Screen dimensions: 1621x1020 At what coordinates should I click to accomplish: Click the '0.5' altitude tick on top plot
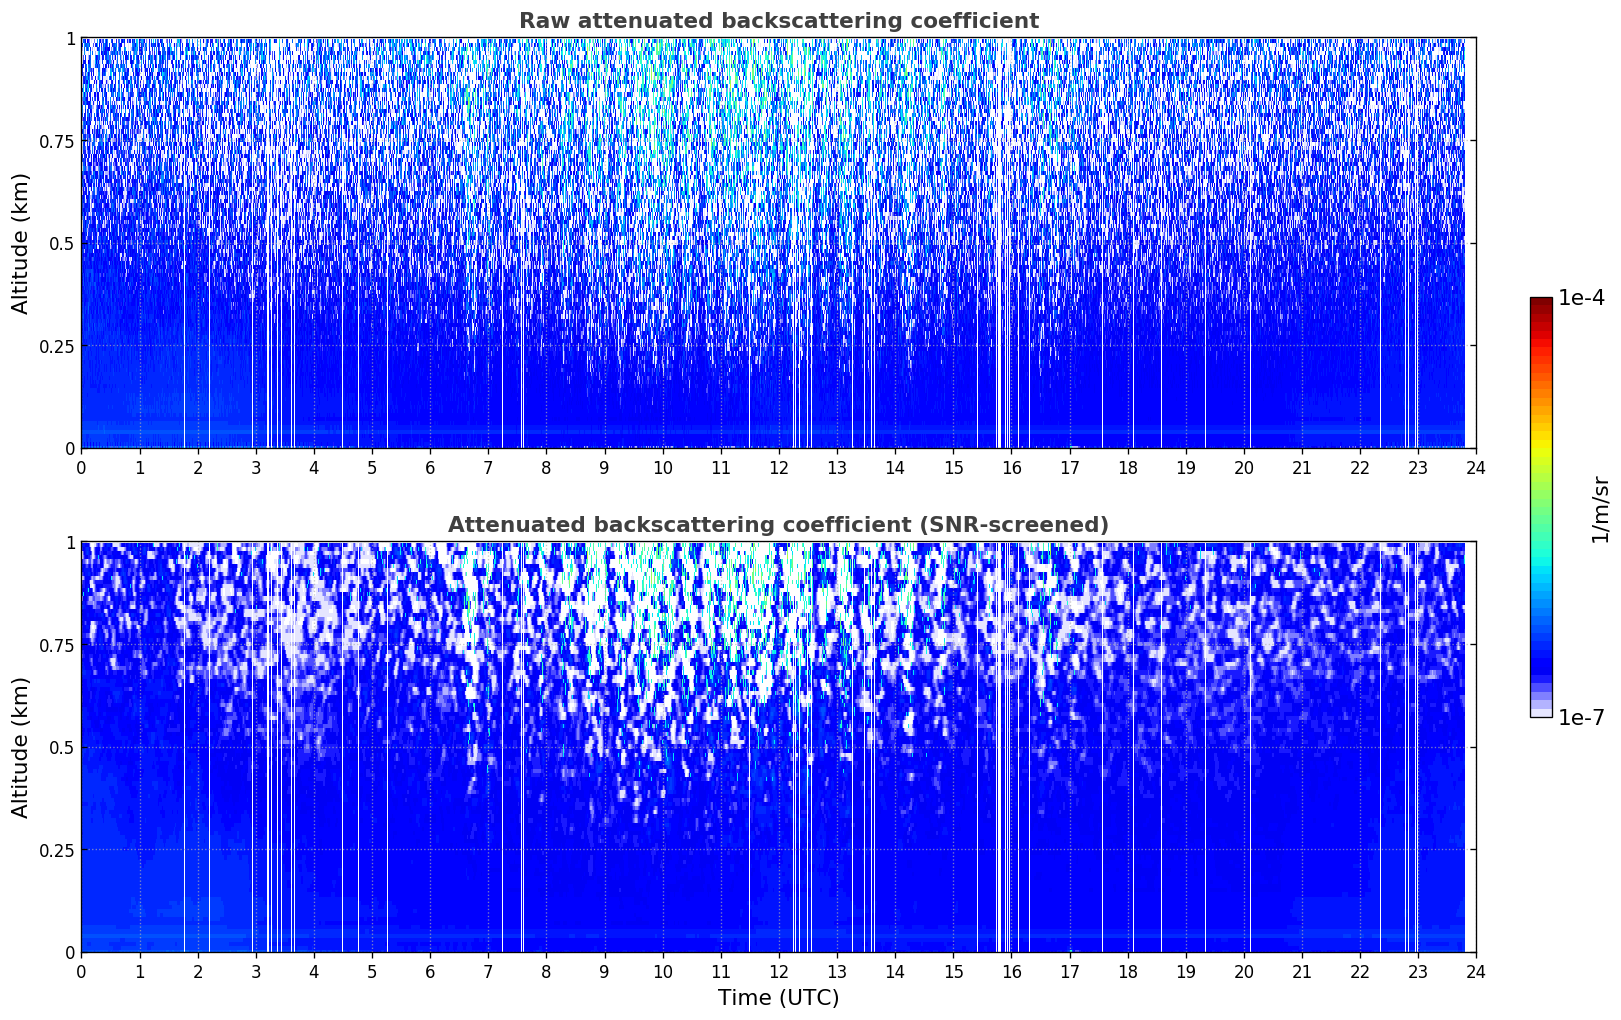61,243
